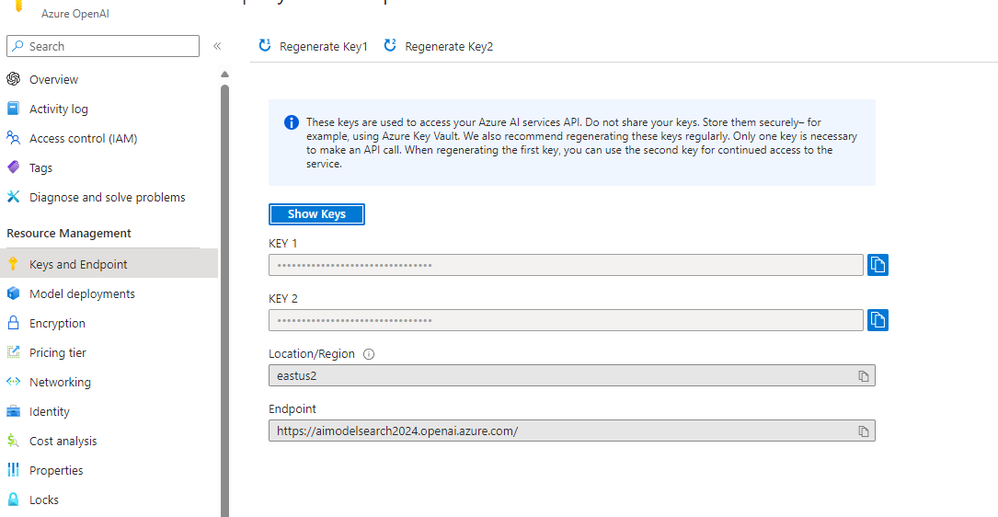The height and width of the screenshot is (517, 998).
Task: Copy the Endpoint URL
Action: [x=864, y=431]
